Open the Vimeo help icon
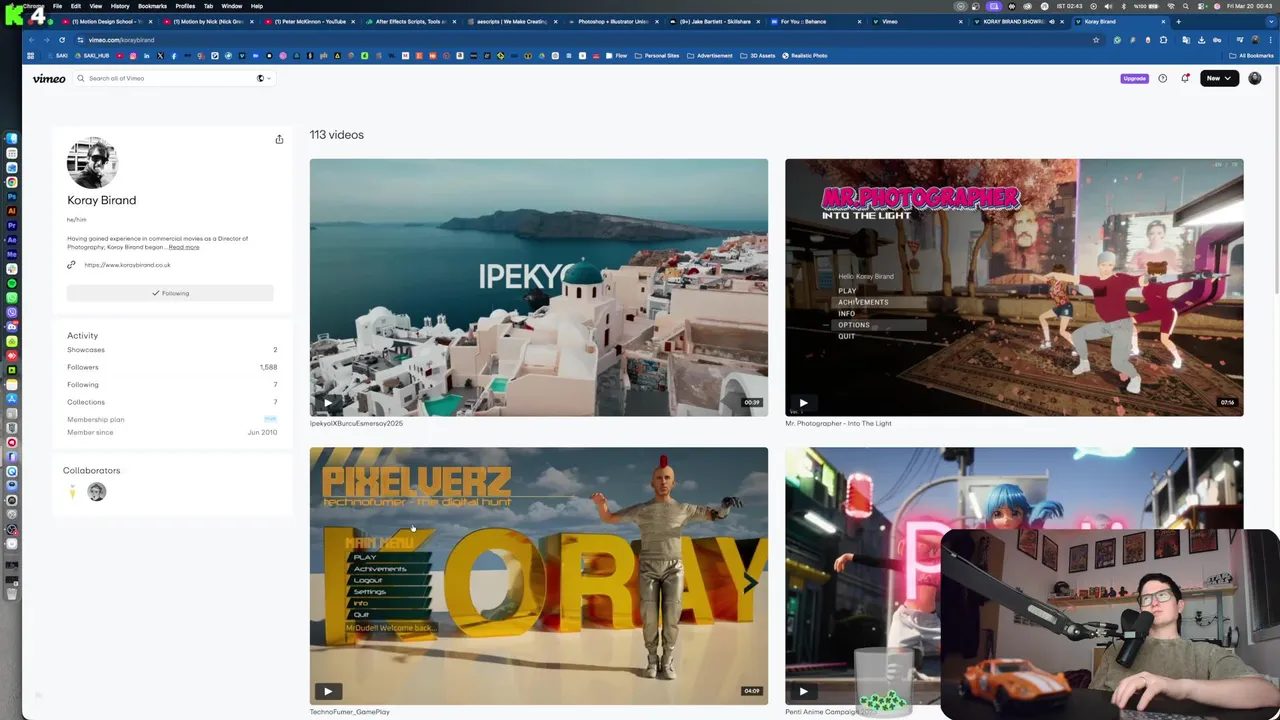1280x720 pixels. tap(1162, 78)
